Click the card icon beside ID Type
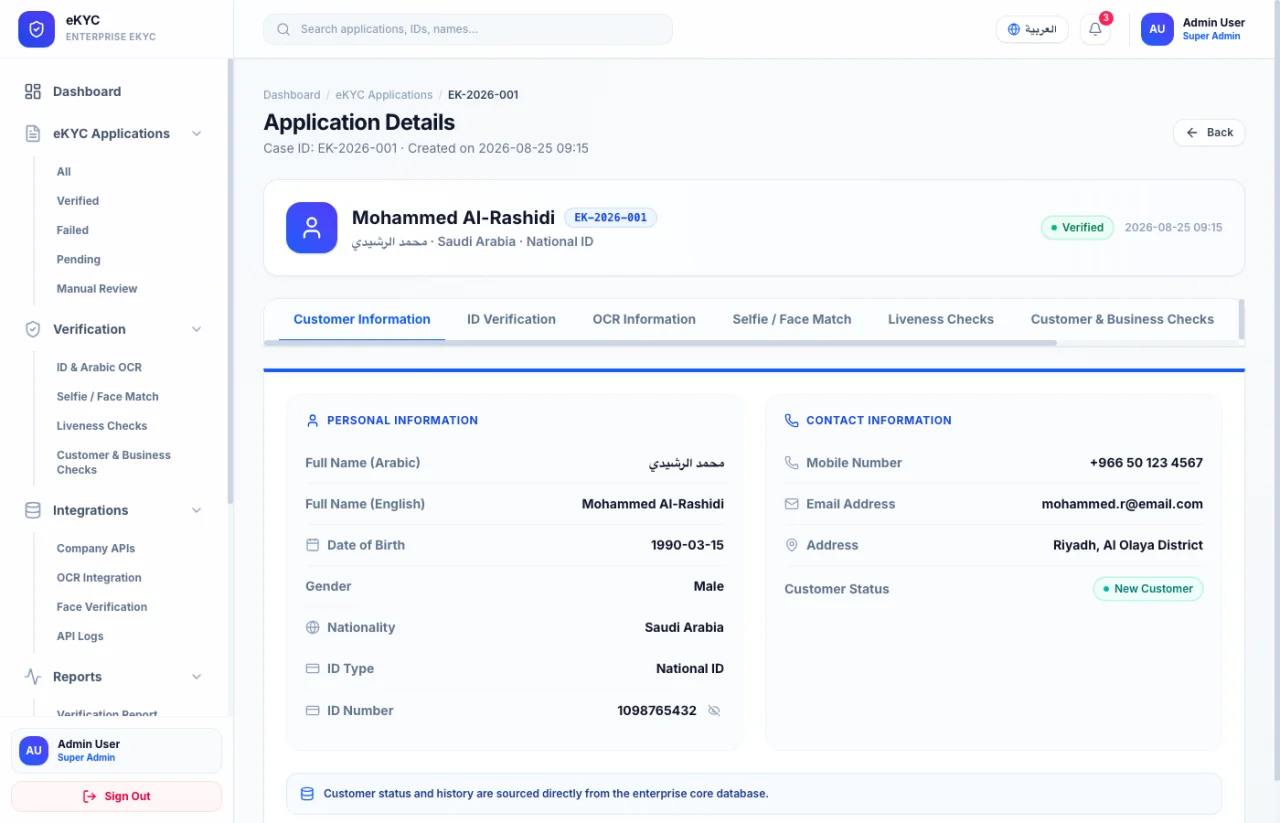The height and width of the screenshot is (823, 1280). point(313,668)
